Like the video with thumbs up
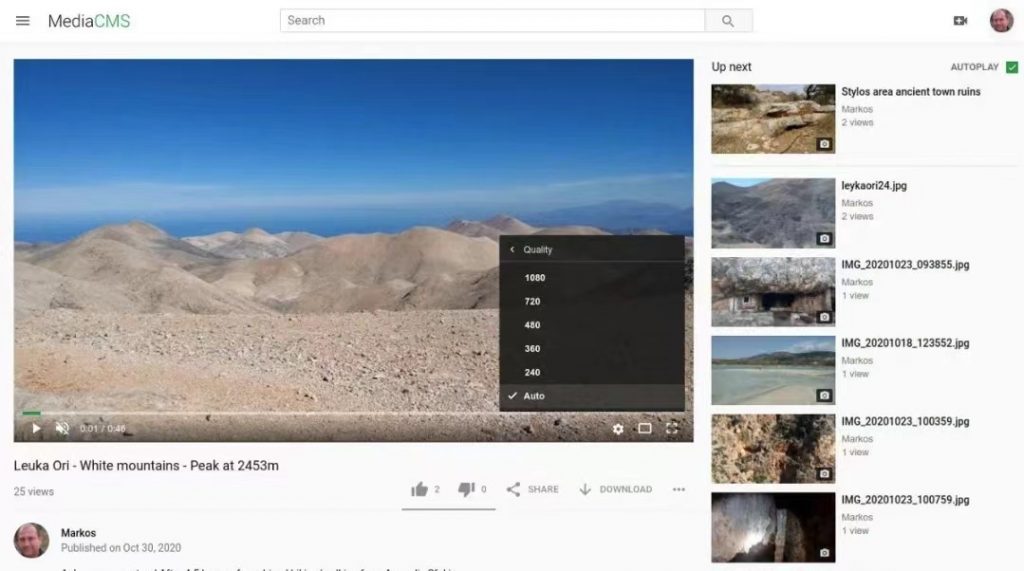The height and width of the screenshot is (571, 1024). [x=420, y=489]
